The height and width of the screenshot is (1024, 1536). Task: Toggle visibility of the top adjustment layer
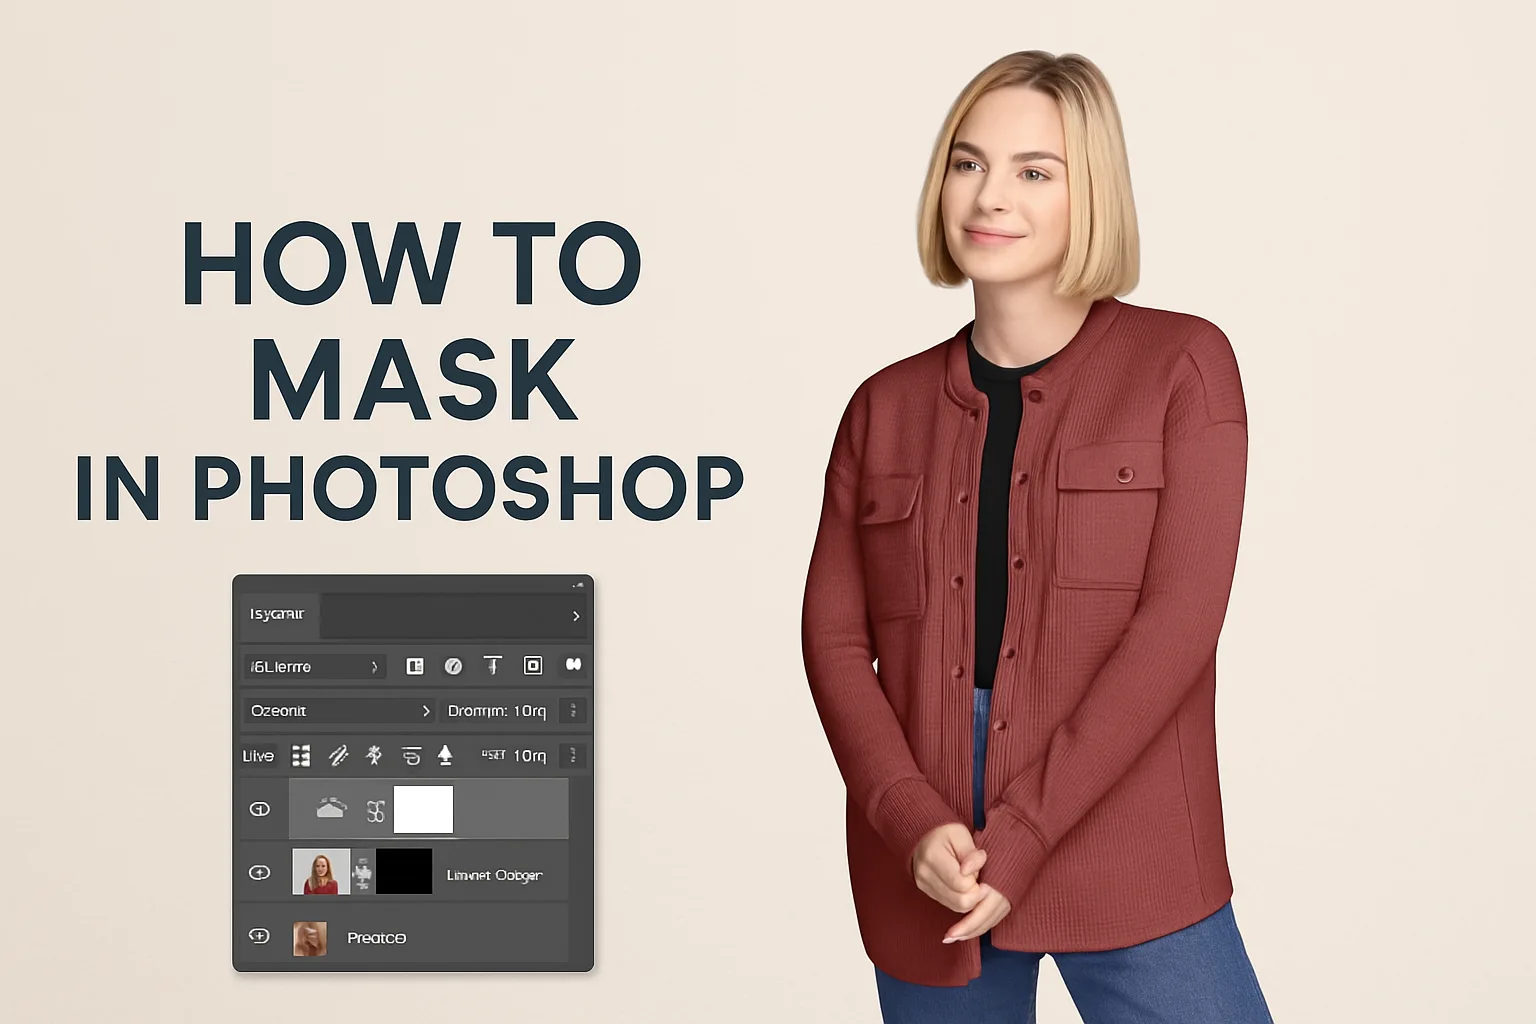[260, 809]
